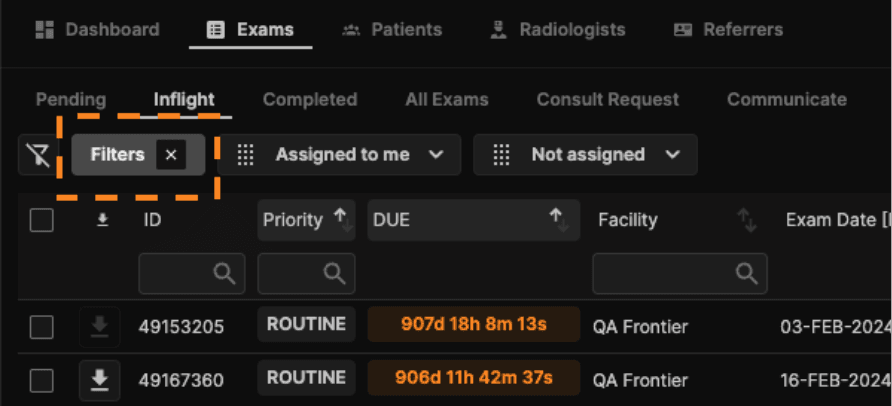The image size is (892, 406).
Task: Click the clear filters funnel icon
Action: (x=38, y=155)
